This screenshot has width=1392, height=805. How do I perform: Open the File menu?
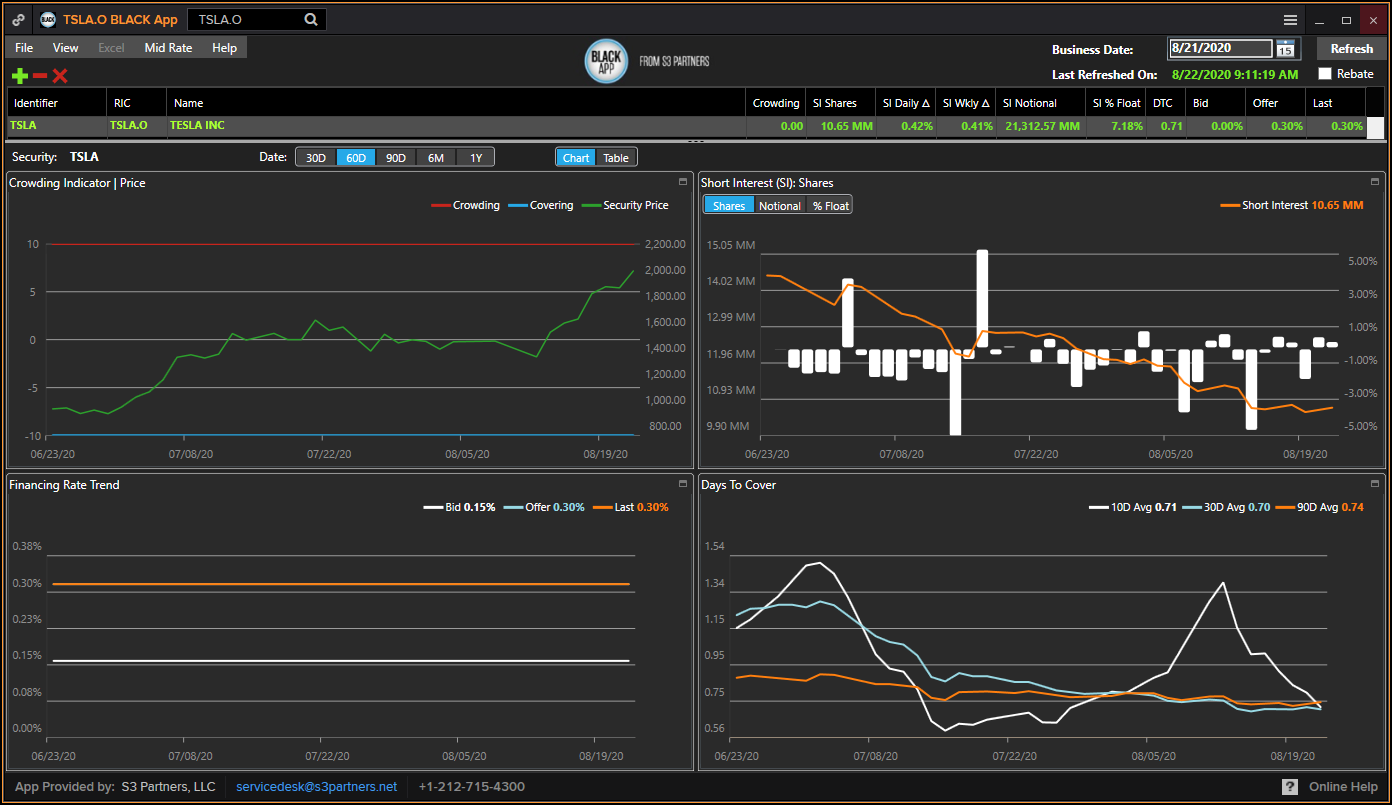point(24,48)
